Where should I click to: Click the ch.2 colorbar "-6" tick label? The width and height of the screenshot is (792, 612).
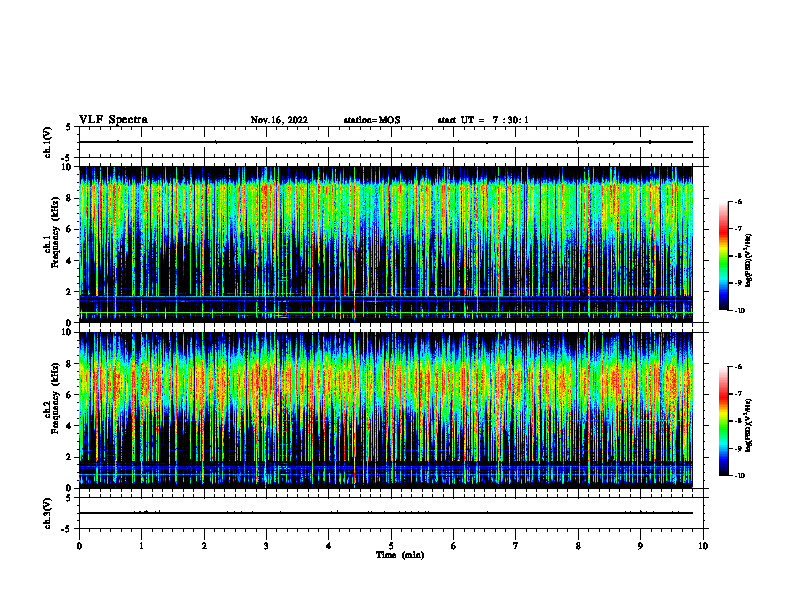738,367
